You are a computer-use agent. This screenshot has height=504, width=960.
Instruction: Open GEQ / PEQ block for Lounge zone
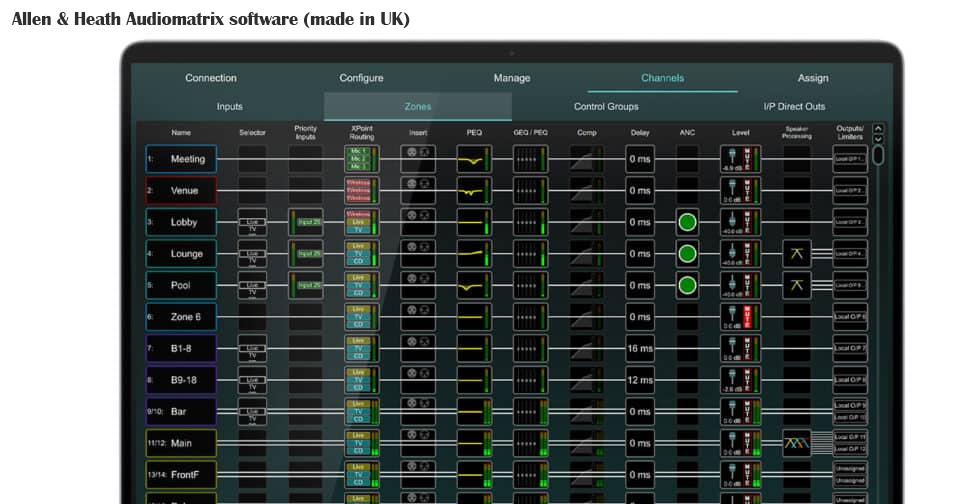tap(530, 254)
